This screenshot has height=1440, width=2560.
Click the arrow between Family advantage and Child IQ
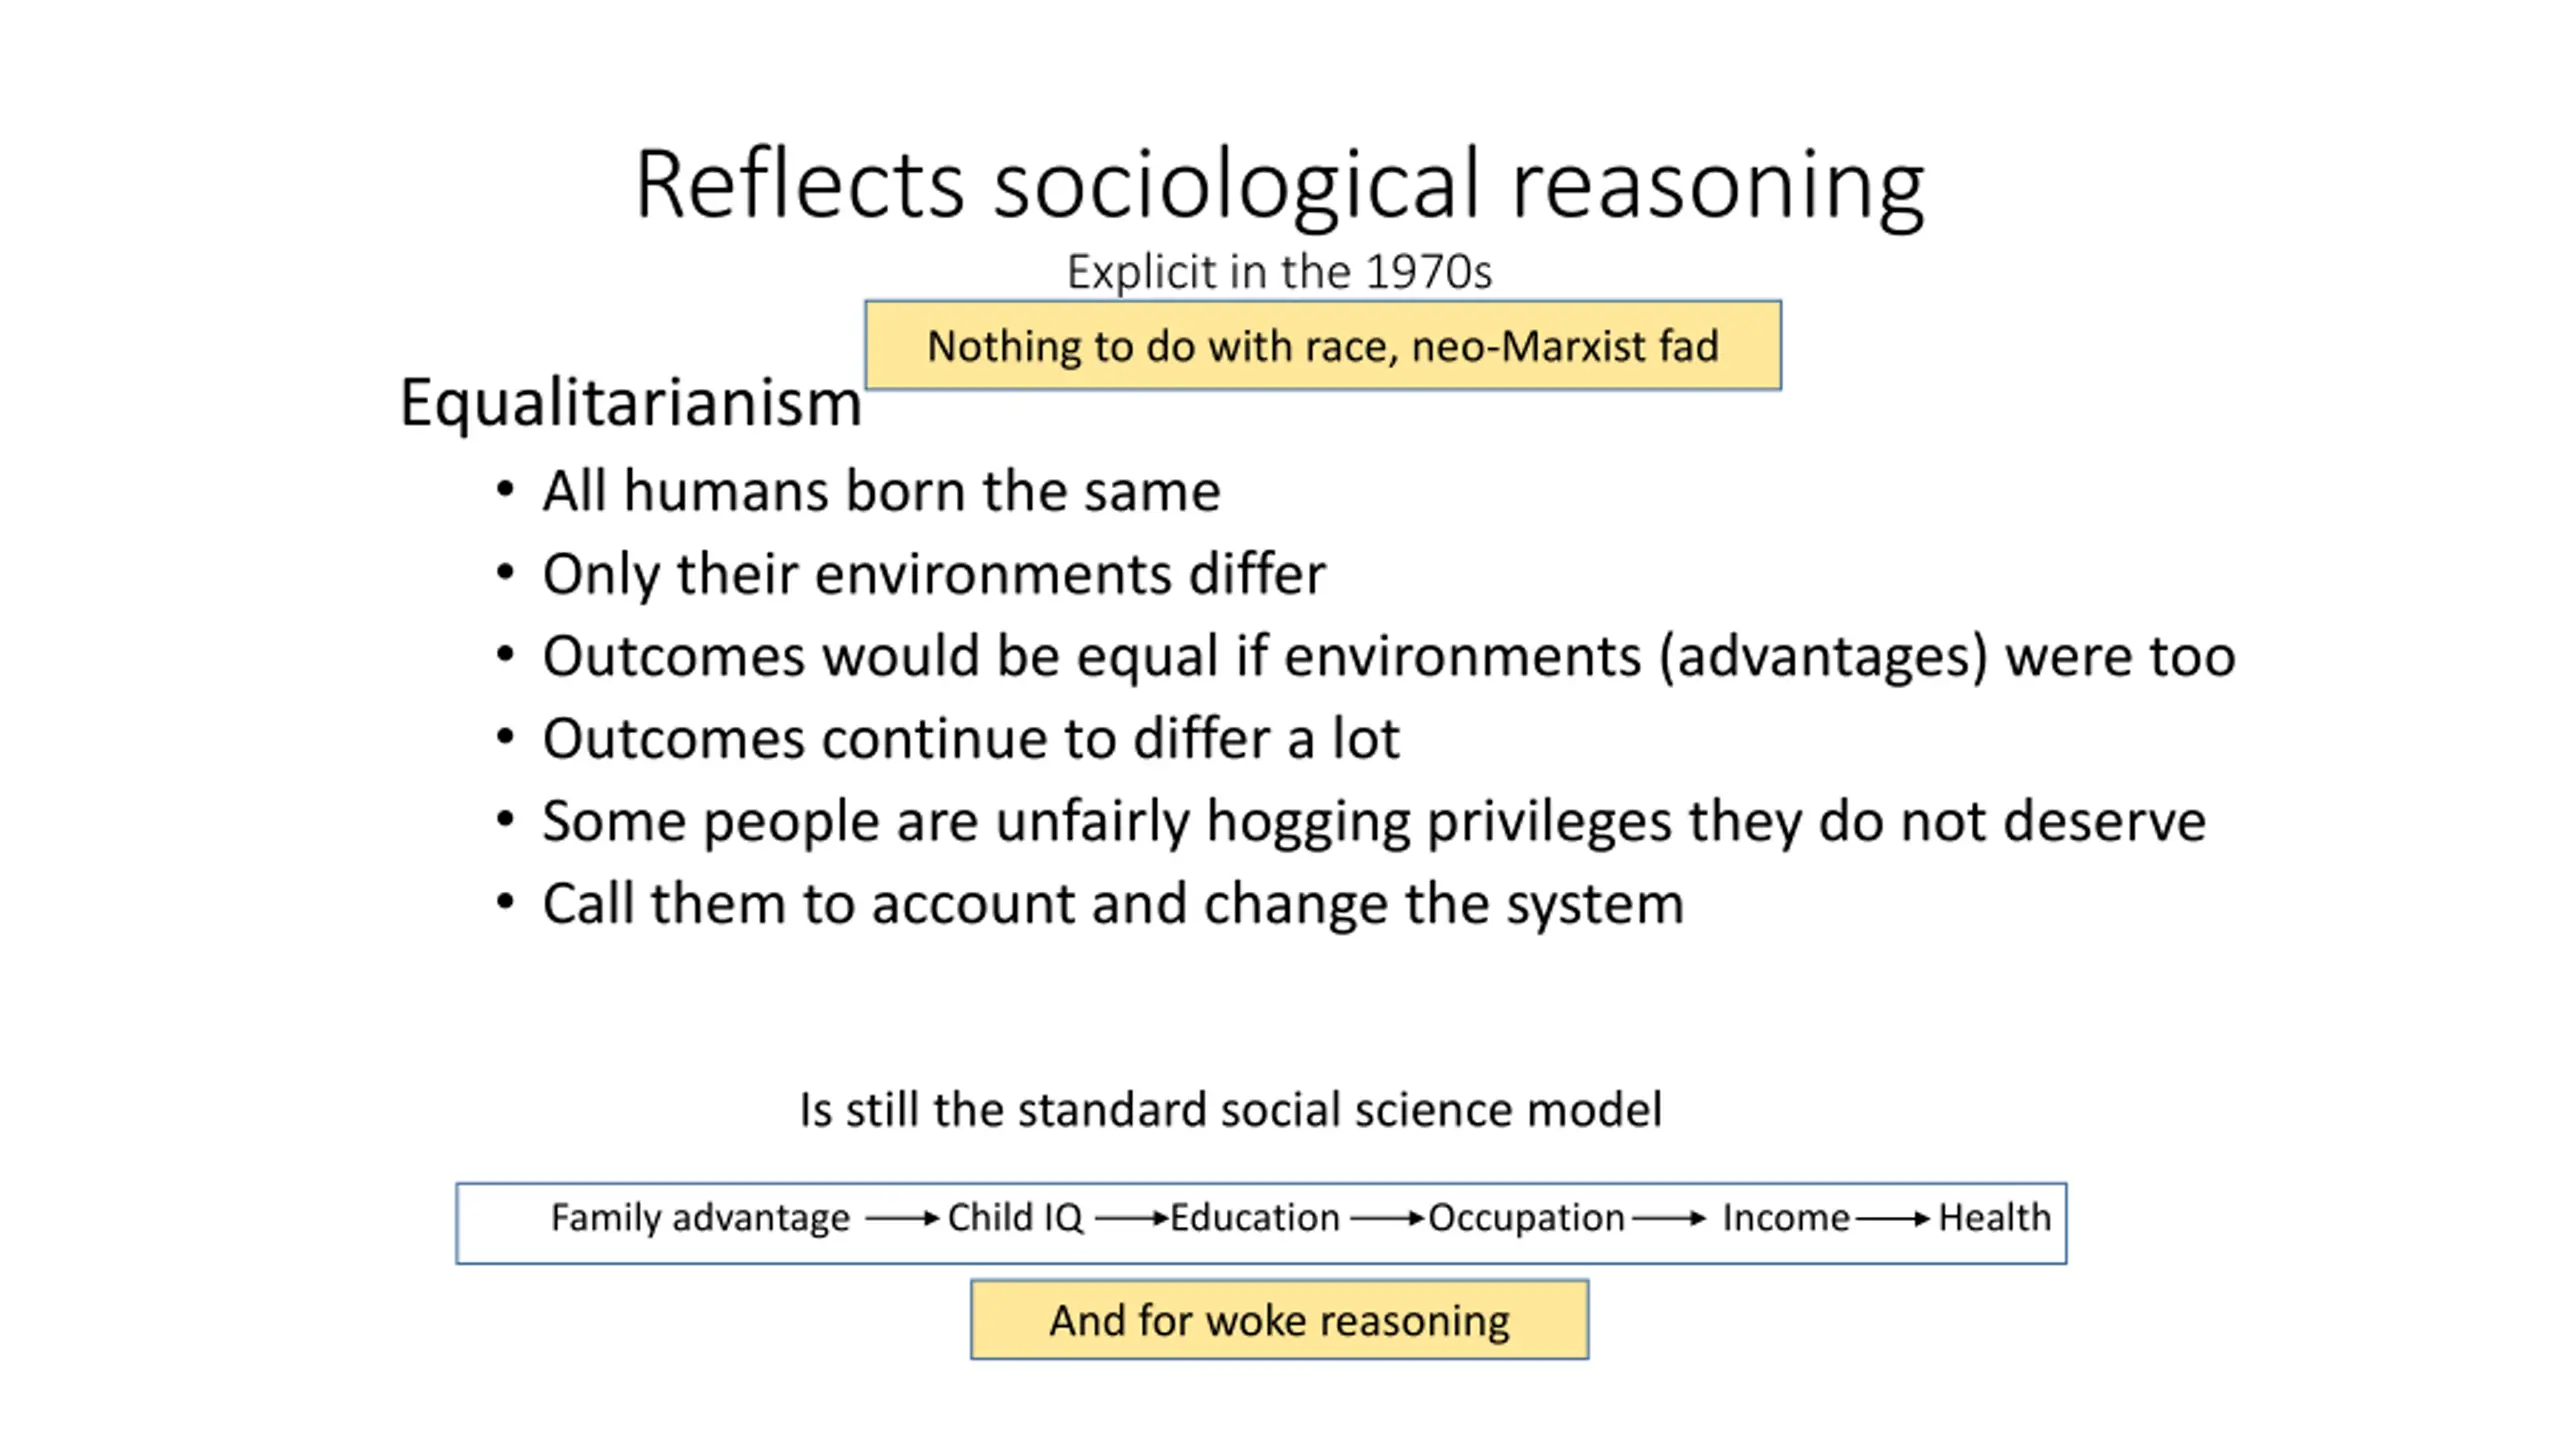tap(902, 1218)
